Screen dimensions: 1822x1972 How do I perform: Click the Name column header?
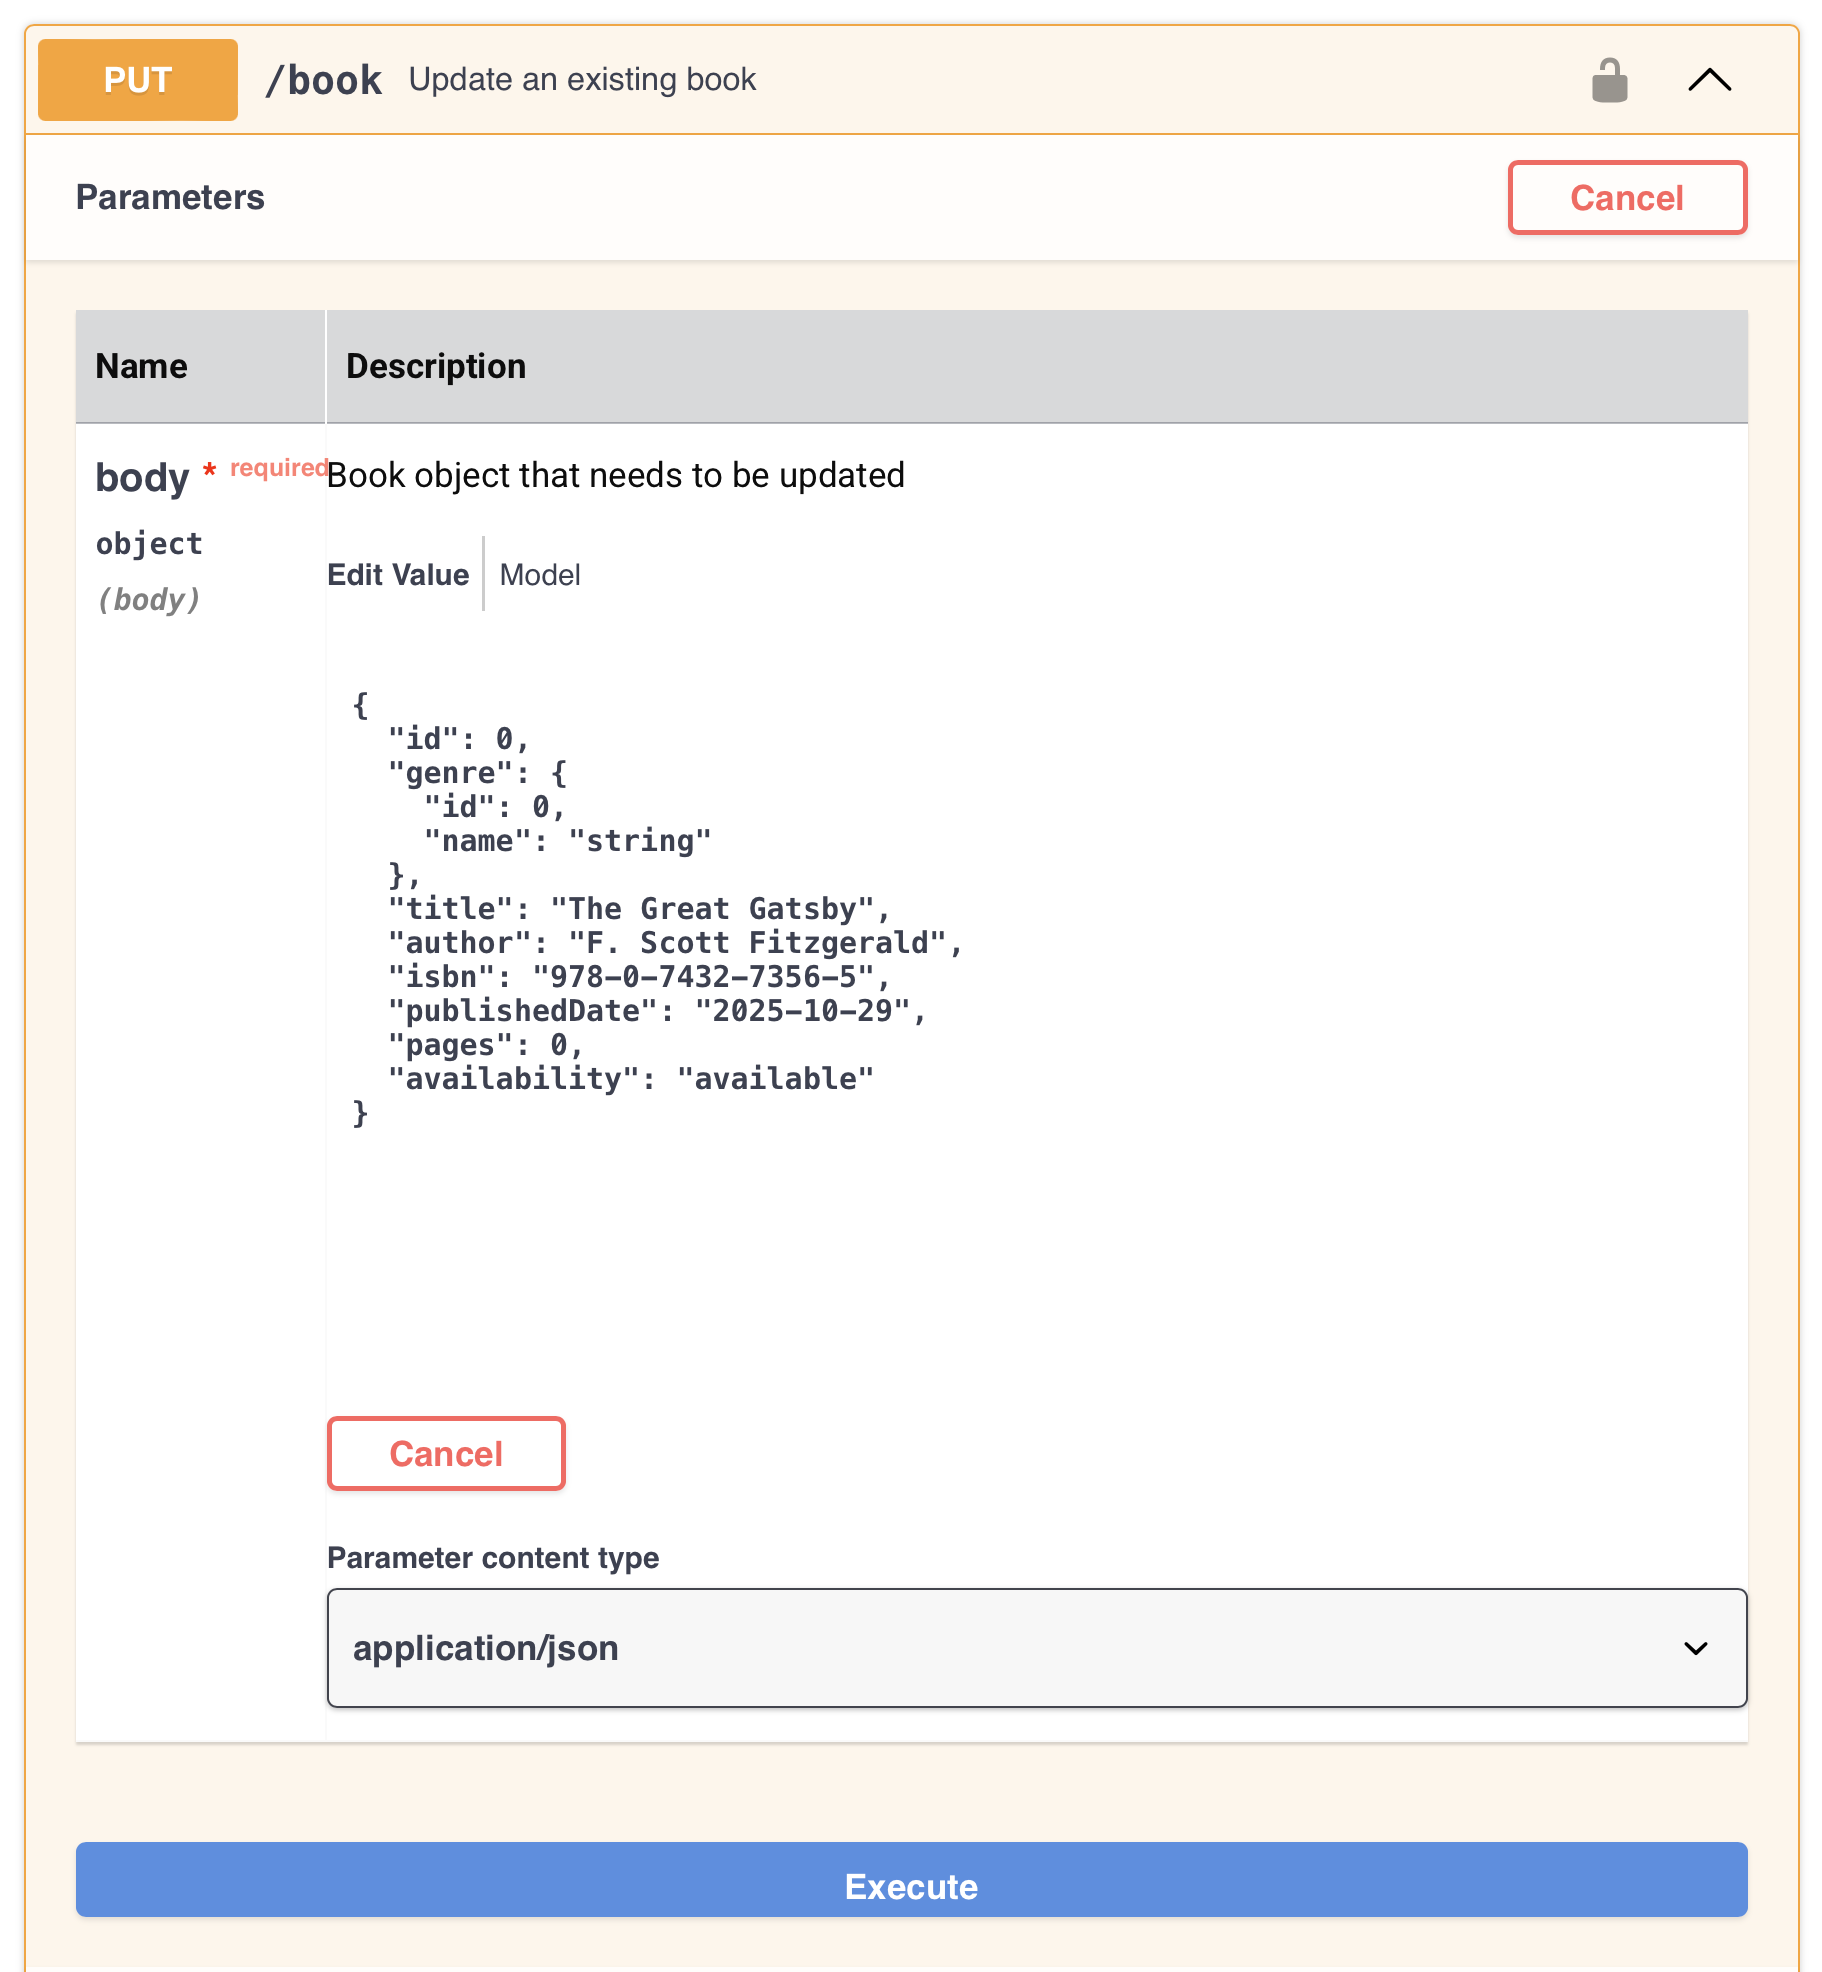pyautogui.click(x=140, y=366)
